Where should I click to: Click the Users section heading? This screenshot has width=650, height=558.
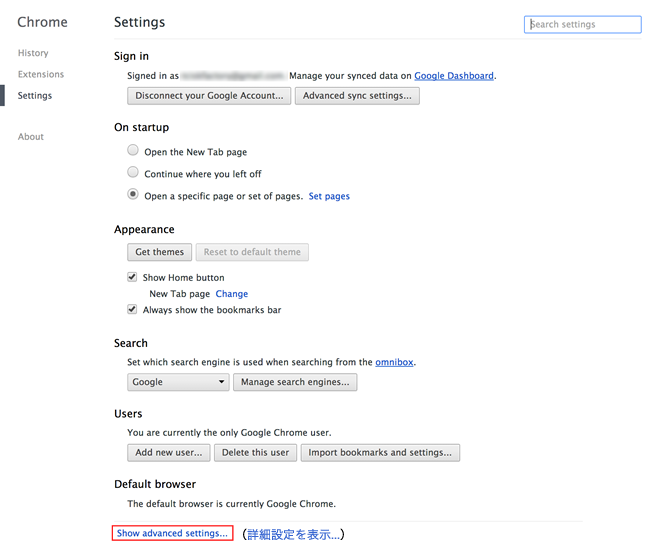click(x=128, y=414)
